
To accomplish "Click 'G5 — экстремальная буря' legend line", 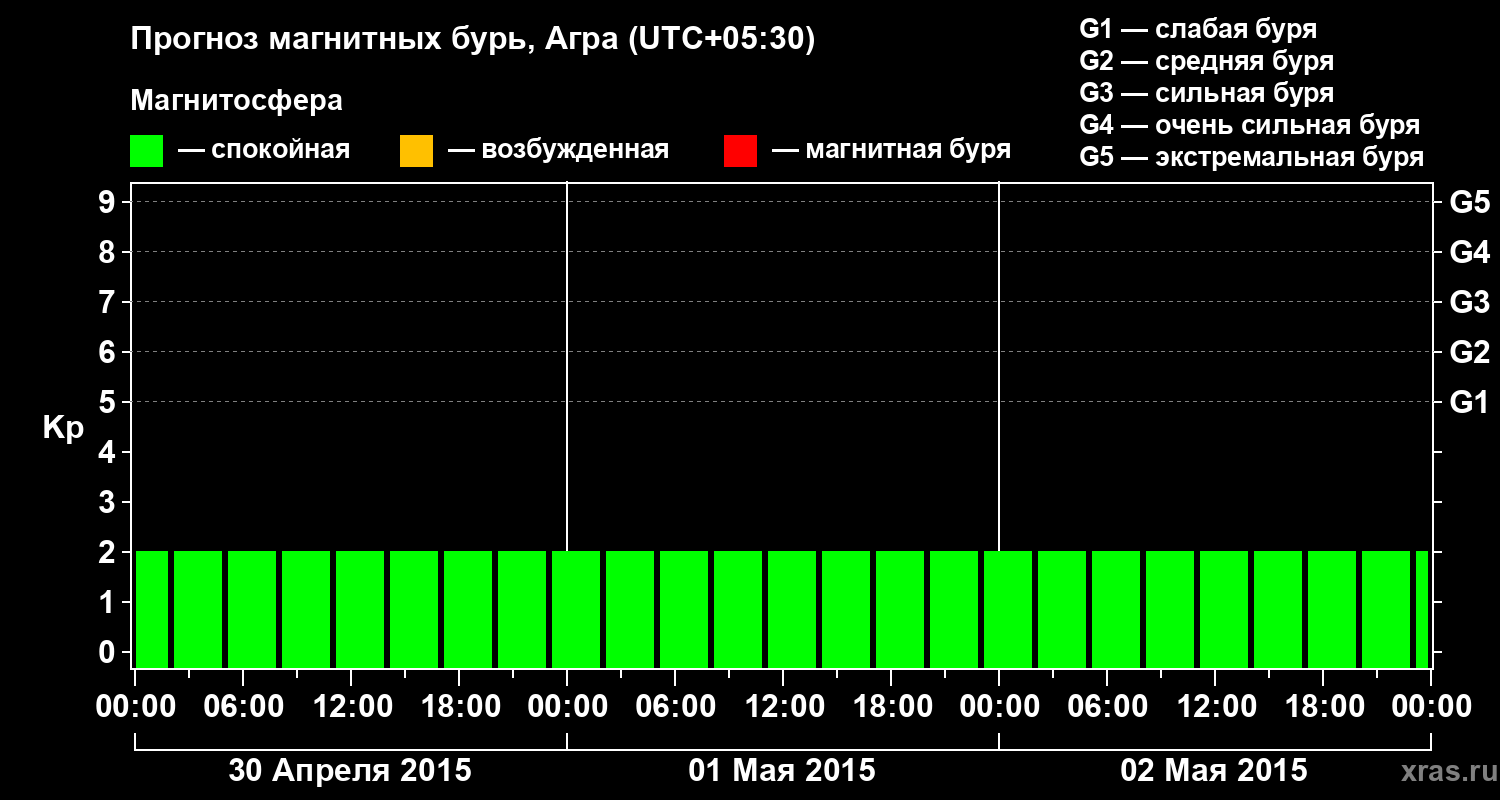I will coord(1251,157).
